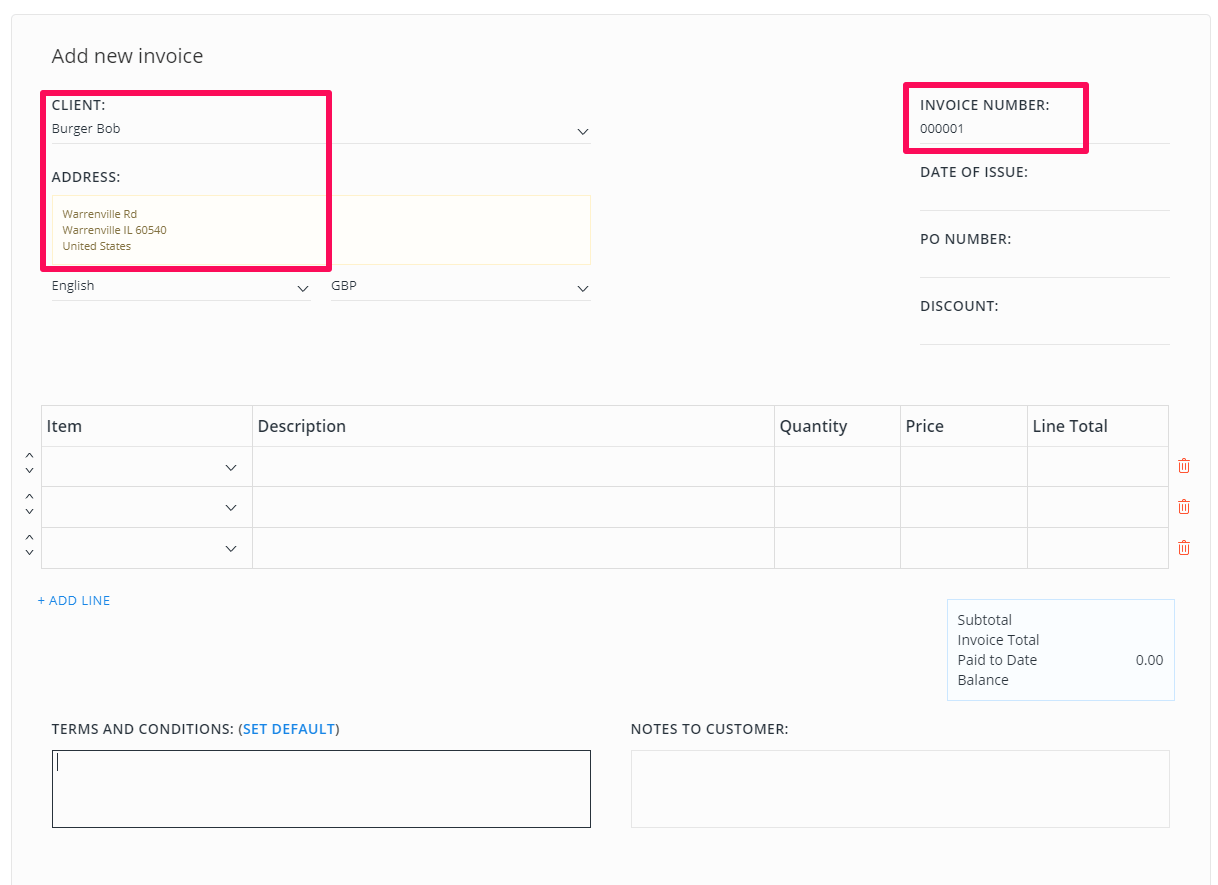Delete the second invoice line with trash icon
This screenshot has width=1218, height=885.
click(x=1184, y=507)
